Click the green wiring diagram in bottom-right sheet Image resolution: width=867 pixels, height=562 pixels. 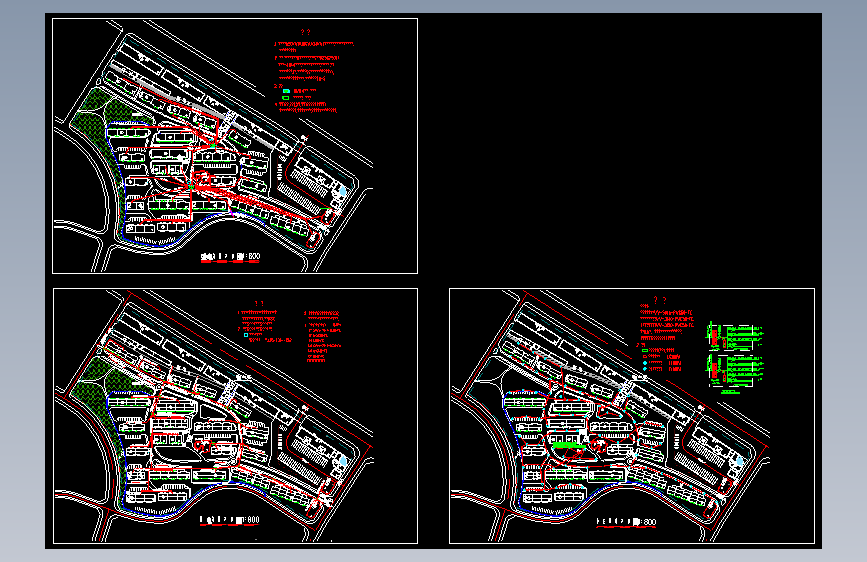pos(735,358)
